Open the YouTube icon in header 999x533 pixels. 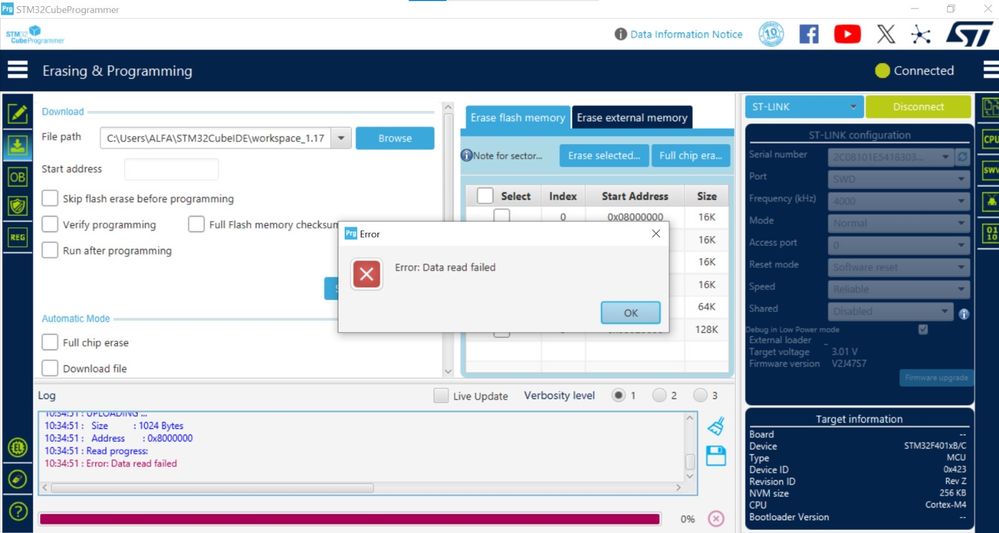pos(847,34)
